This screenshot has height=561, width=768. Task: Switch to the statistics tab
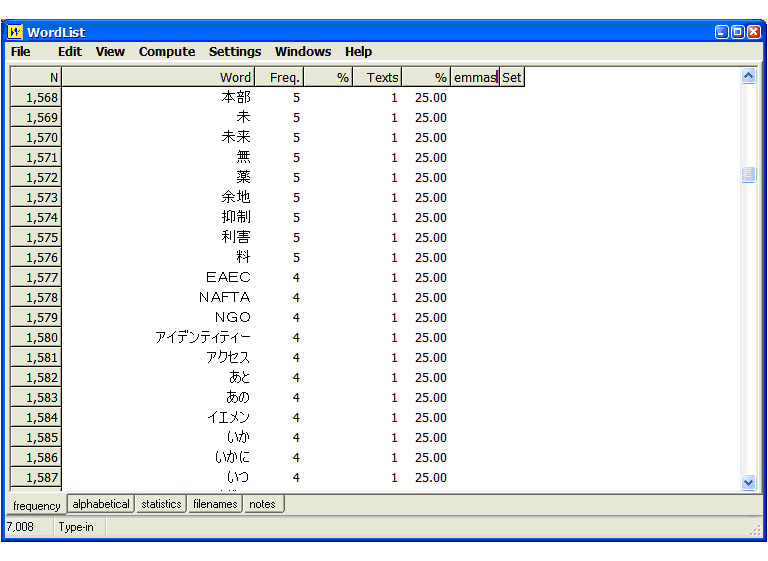161,504
